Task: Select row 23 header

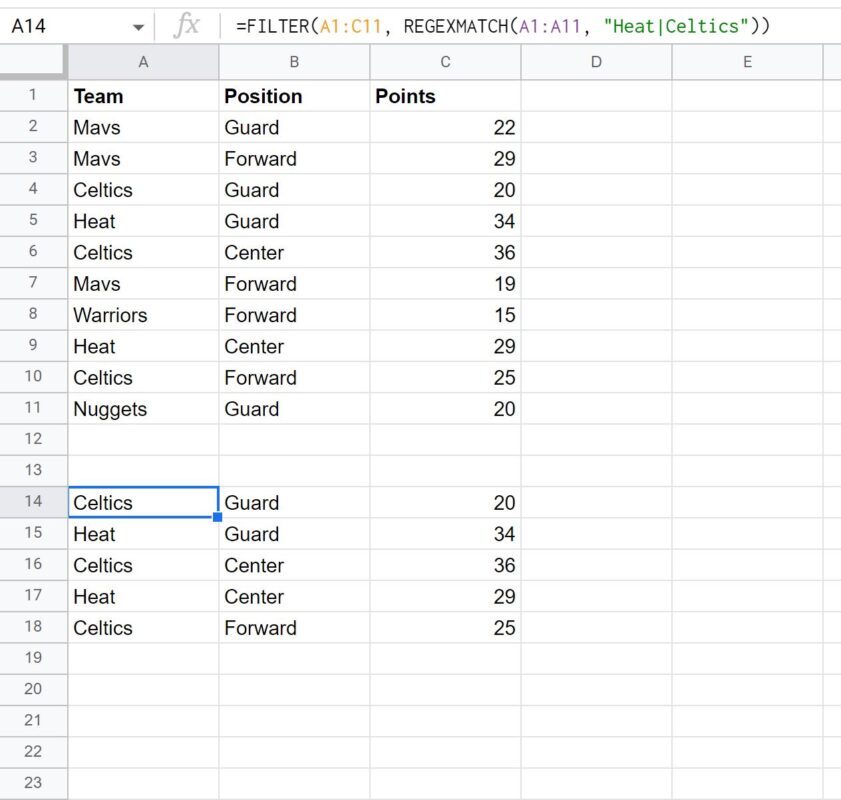Action: click(x=33, y=783)
